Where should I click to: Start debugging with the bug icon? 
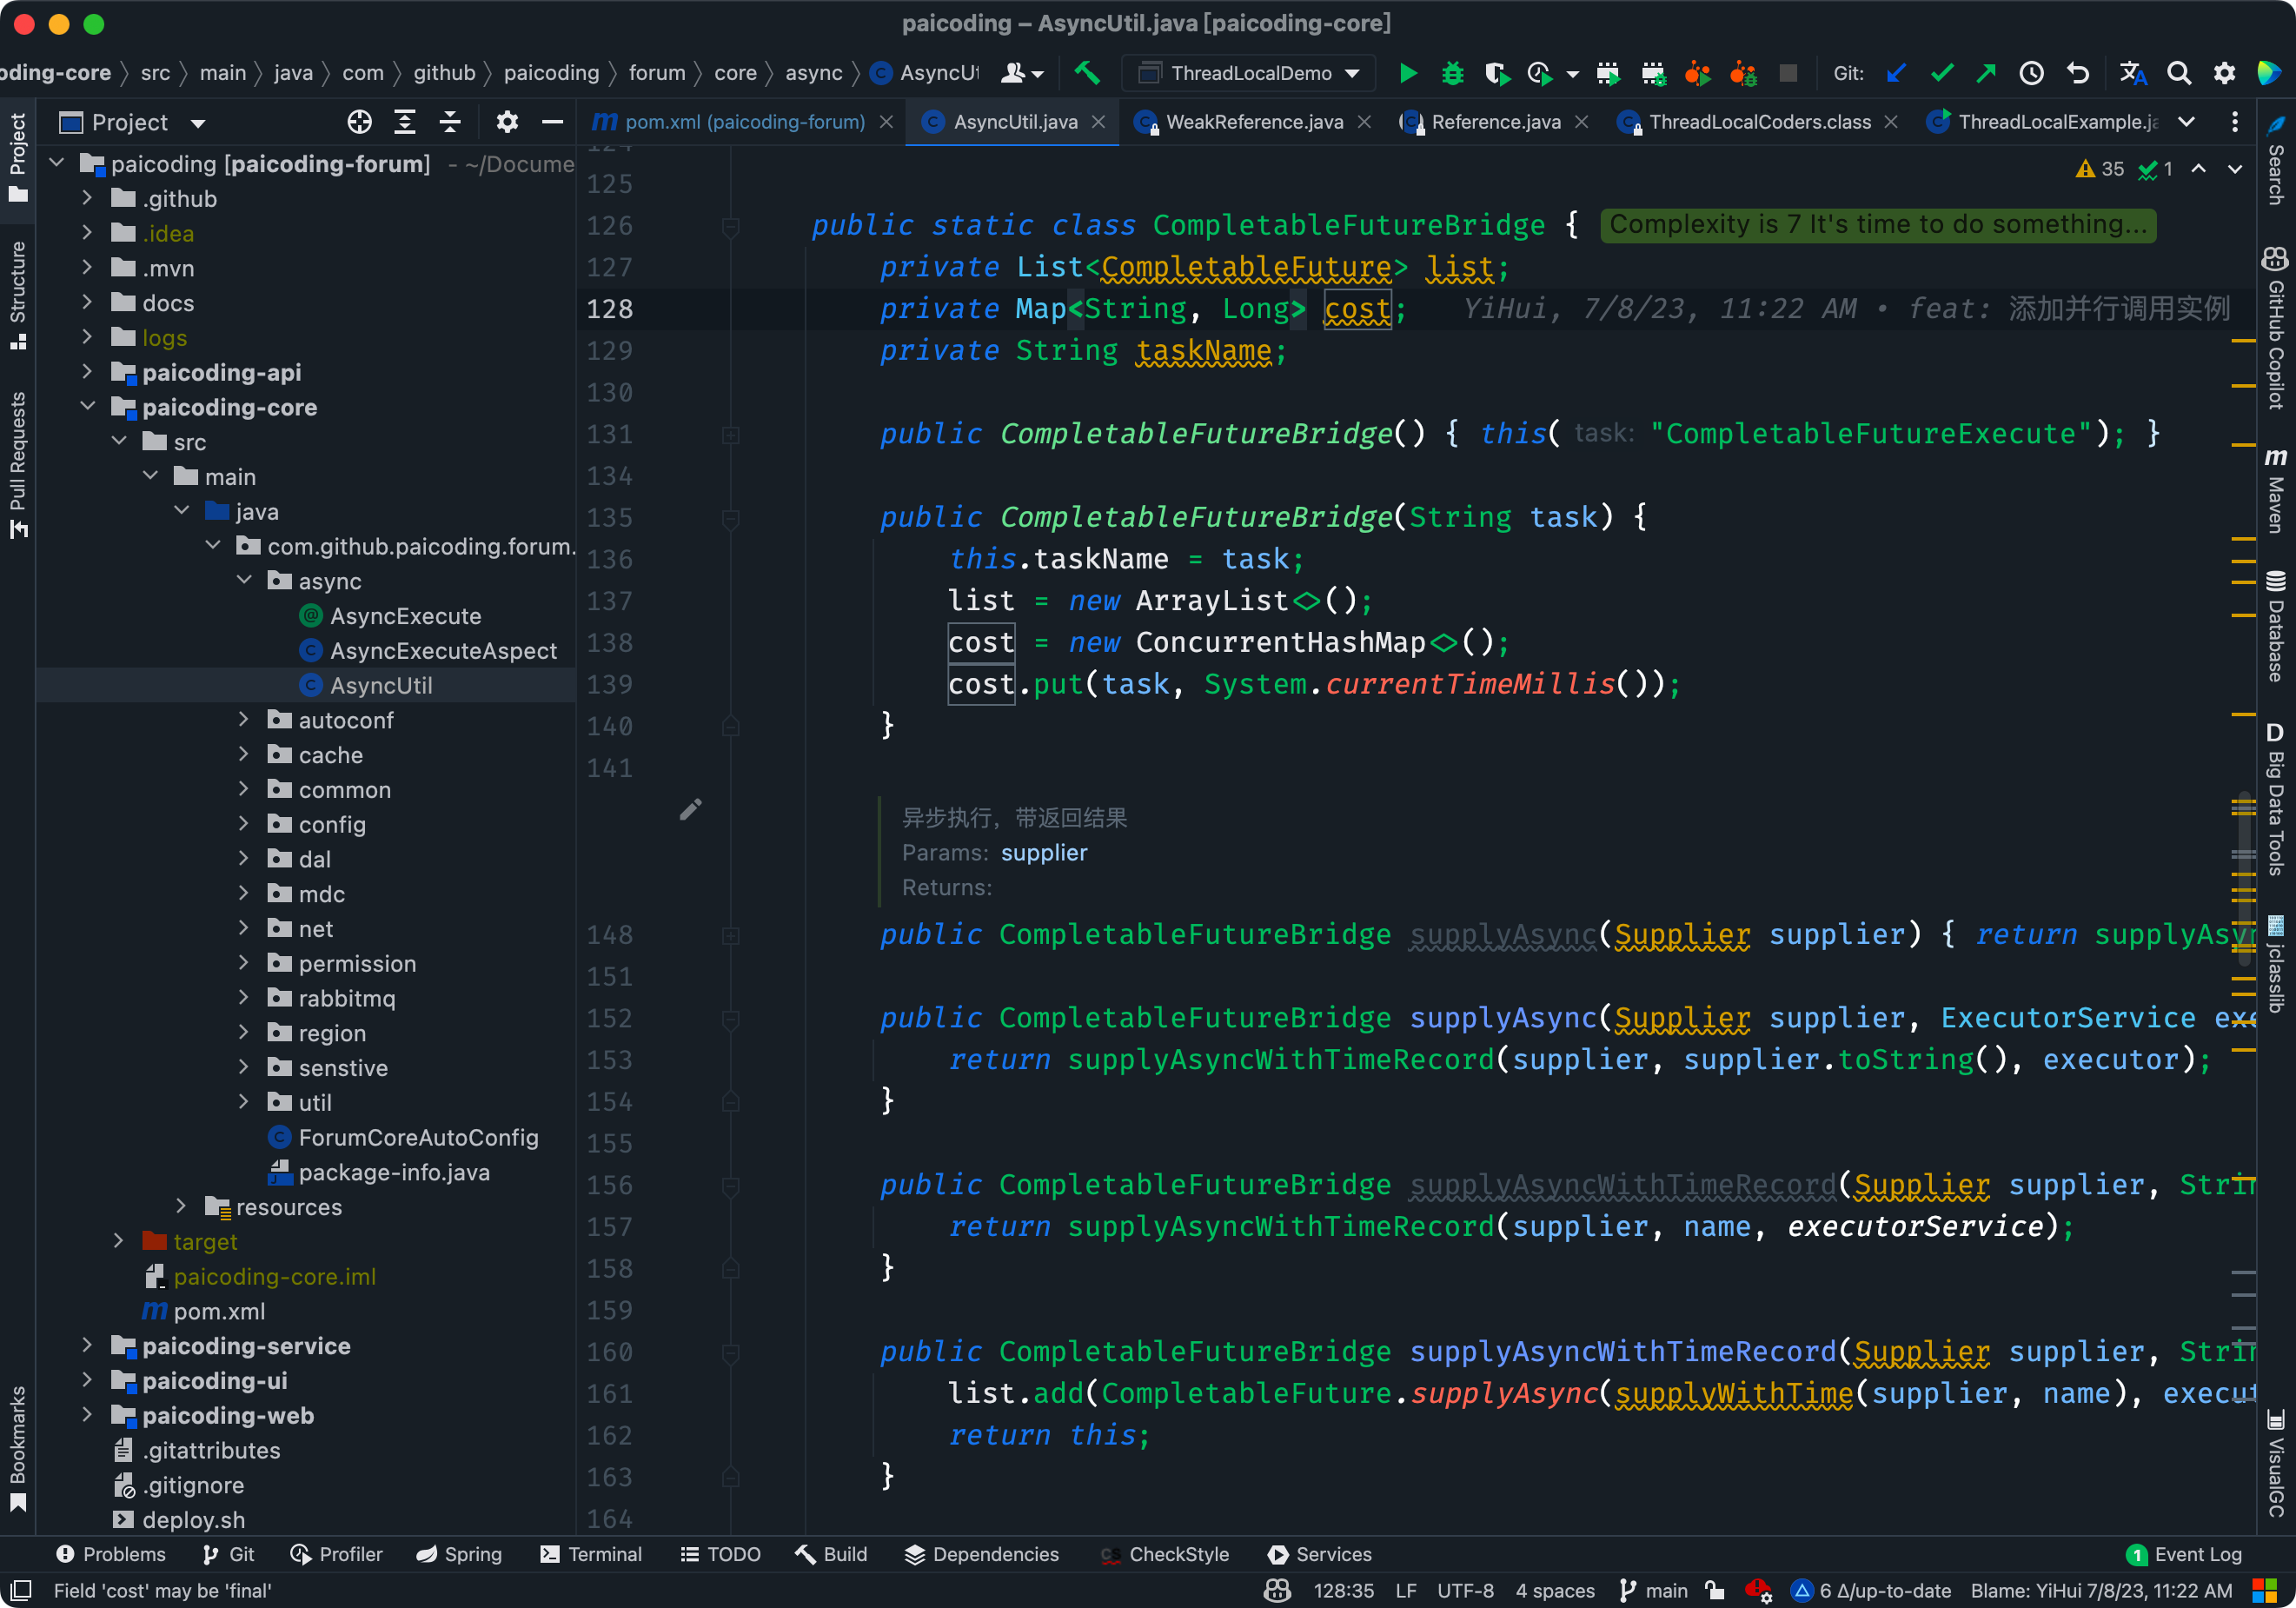tap(1452, 73)
